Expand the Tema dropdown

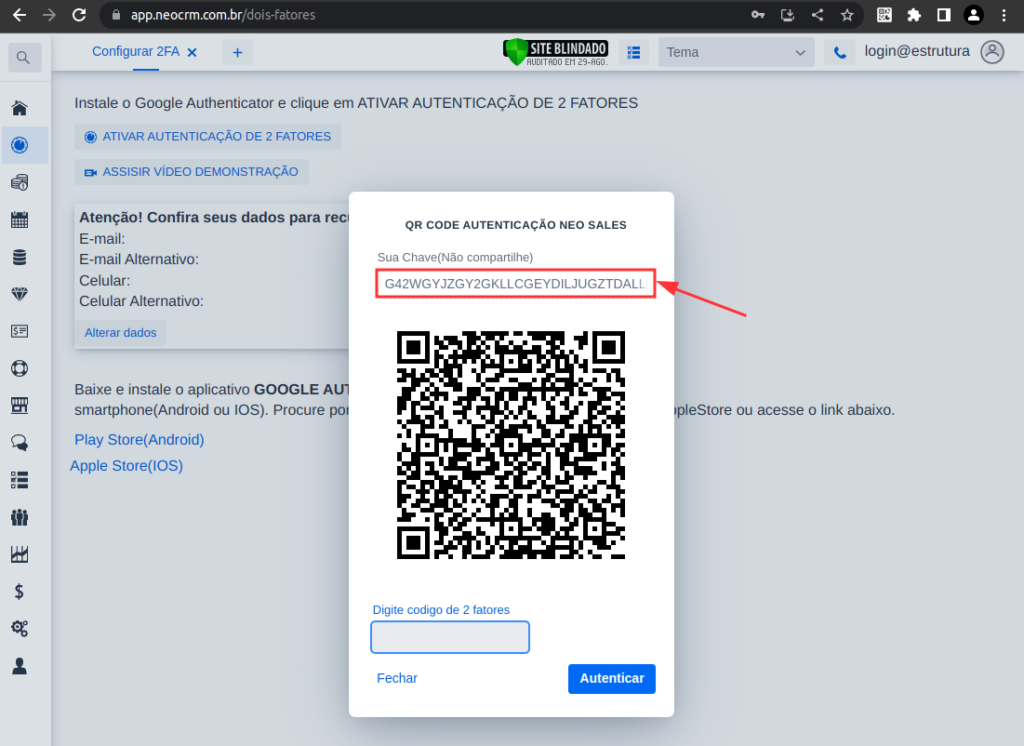736,53
